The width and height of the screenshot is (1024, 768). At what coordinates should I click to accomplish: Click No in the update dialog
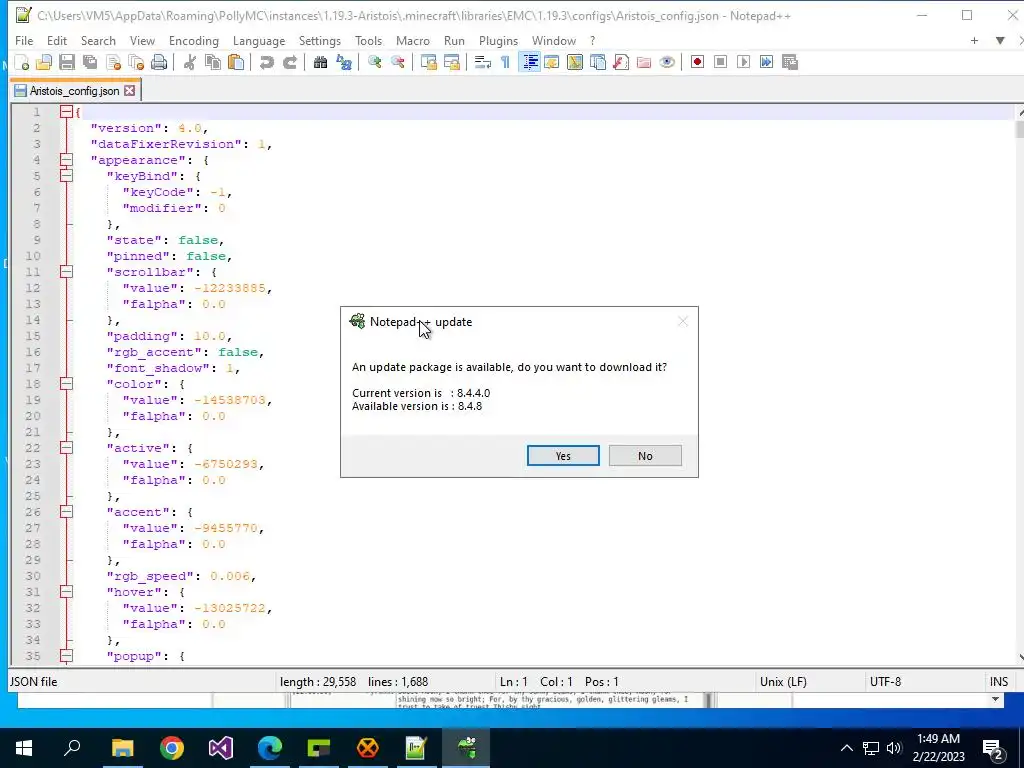click(645, 456)
